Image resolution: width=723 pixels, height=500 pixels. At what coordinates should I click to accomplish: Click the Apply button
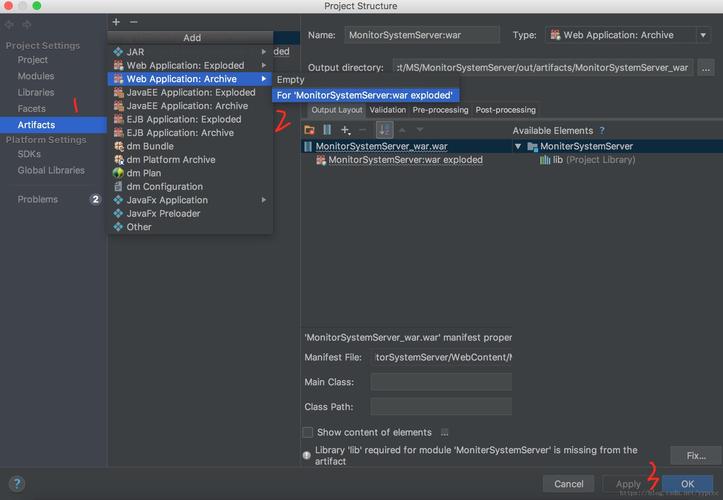(628, 484)
